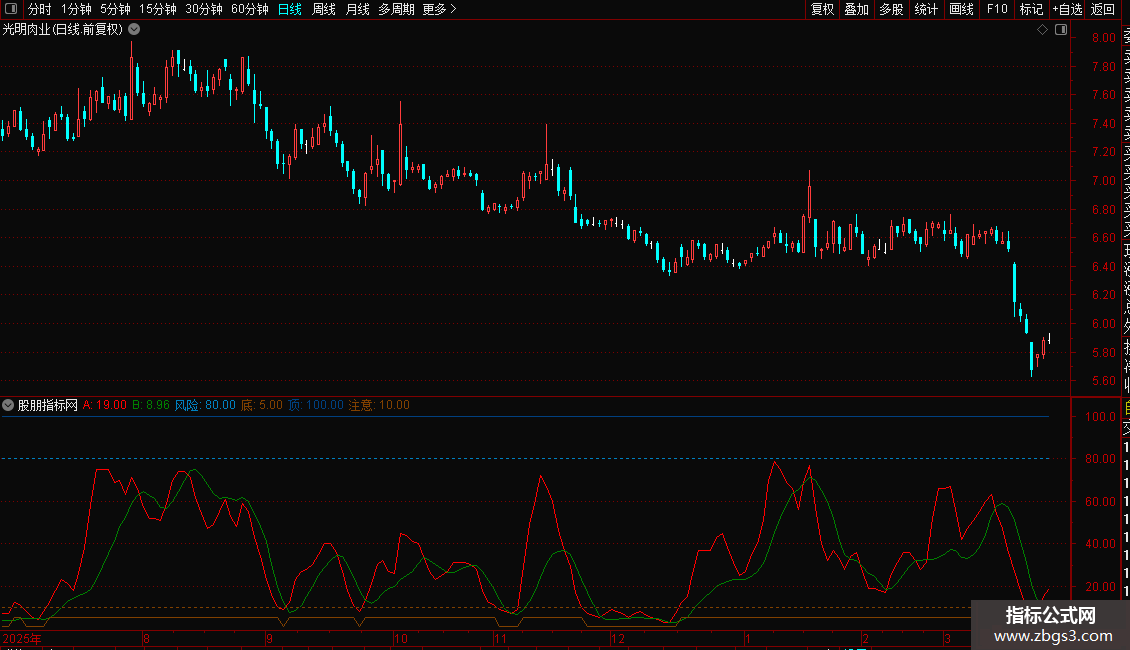Click the 返回 back button
The width and height of the screenshot is (1130, 650).
1103,9
